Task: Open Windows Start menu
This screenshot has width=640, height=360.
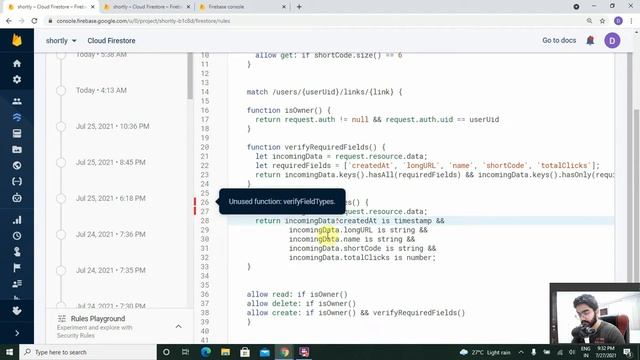Action: coord(9,352)
